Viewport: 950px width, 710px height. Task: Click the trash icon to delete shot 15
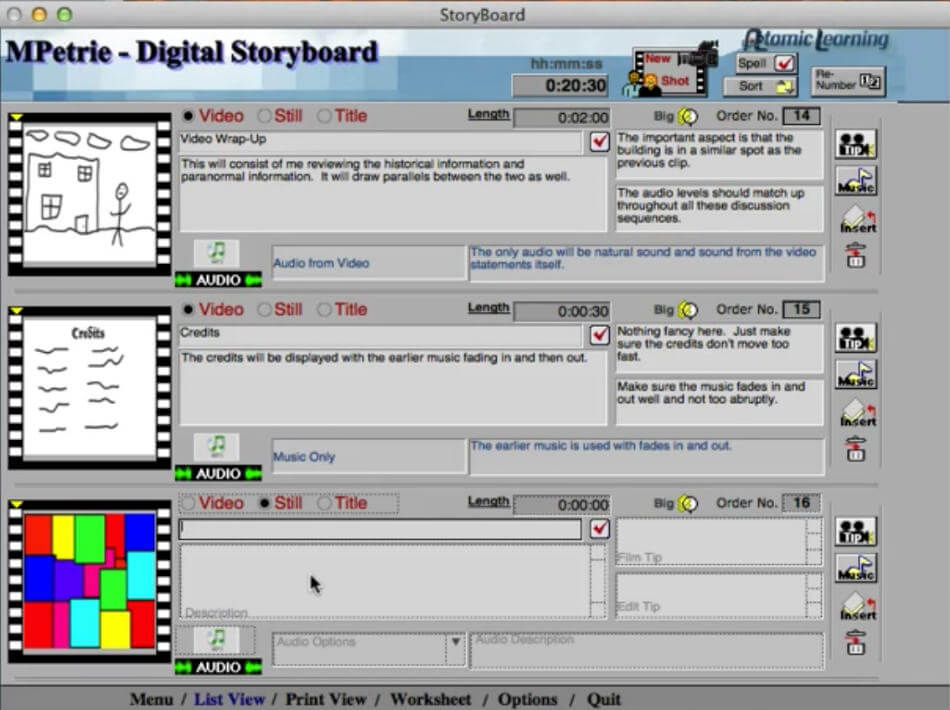click(x=857, y=449)
